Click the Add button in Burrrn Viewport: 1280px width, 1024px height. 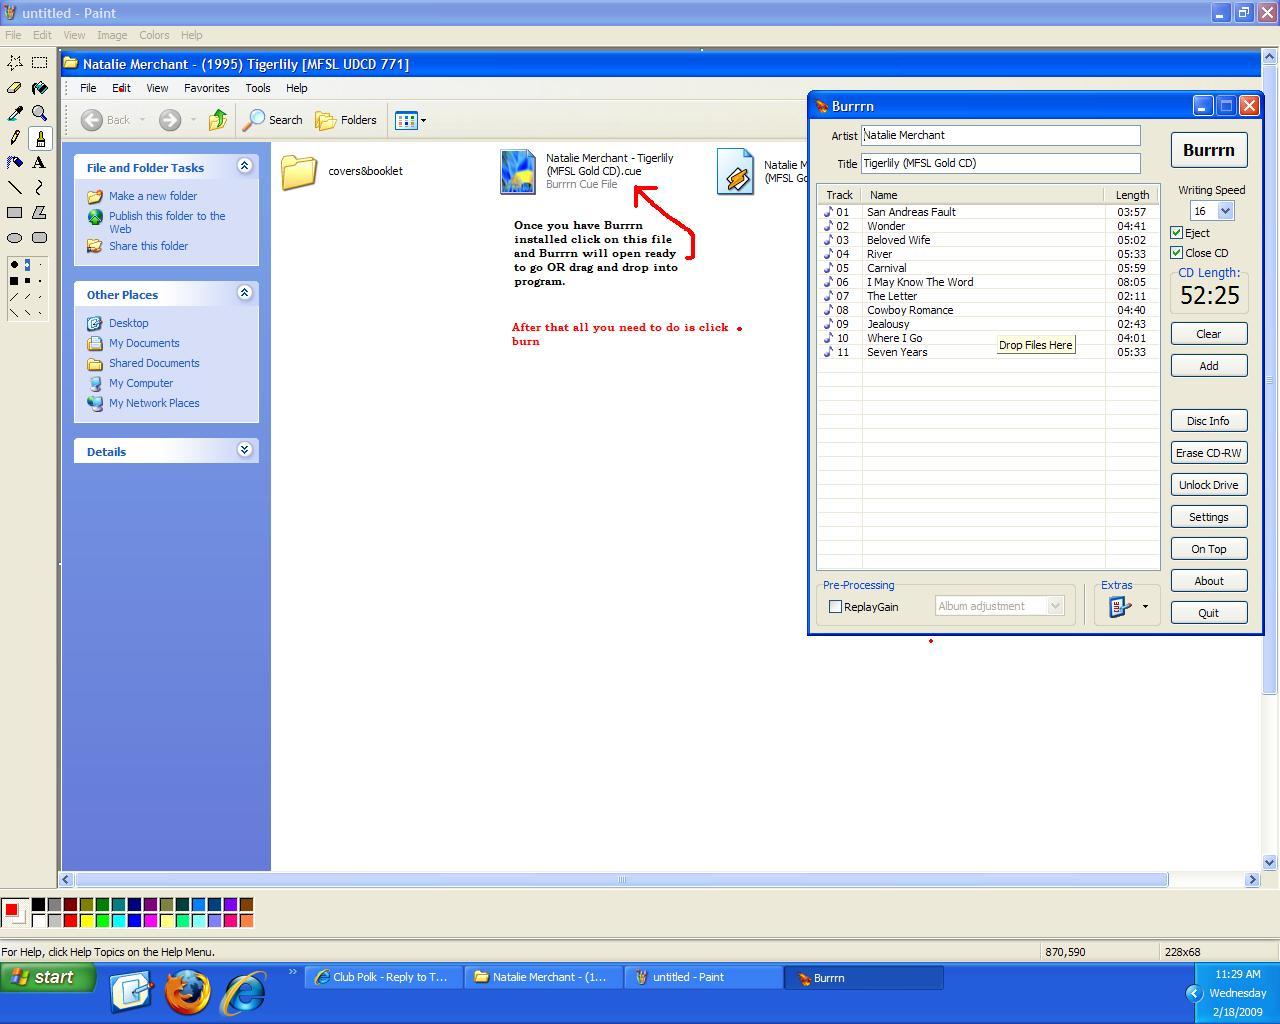point(1209,366)
